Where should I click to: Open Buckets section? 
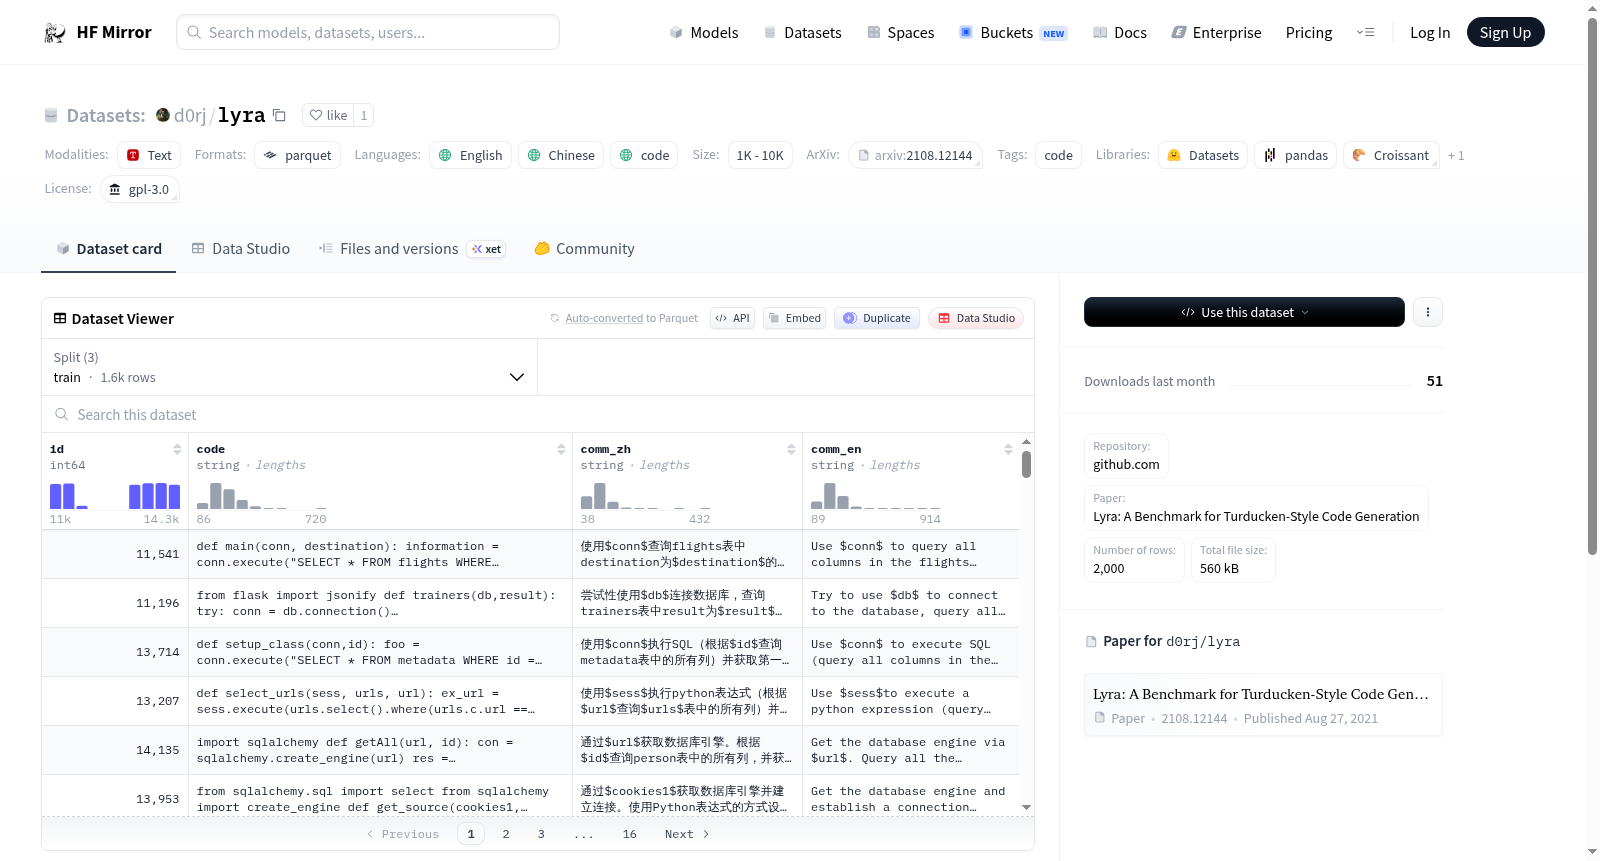tap(1013, 32)
